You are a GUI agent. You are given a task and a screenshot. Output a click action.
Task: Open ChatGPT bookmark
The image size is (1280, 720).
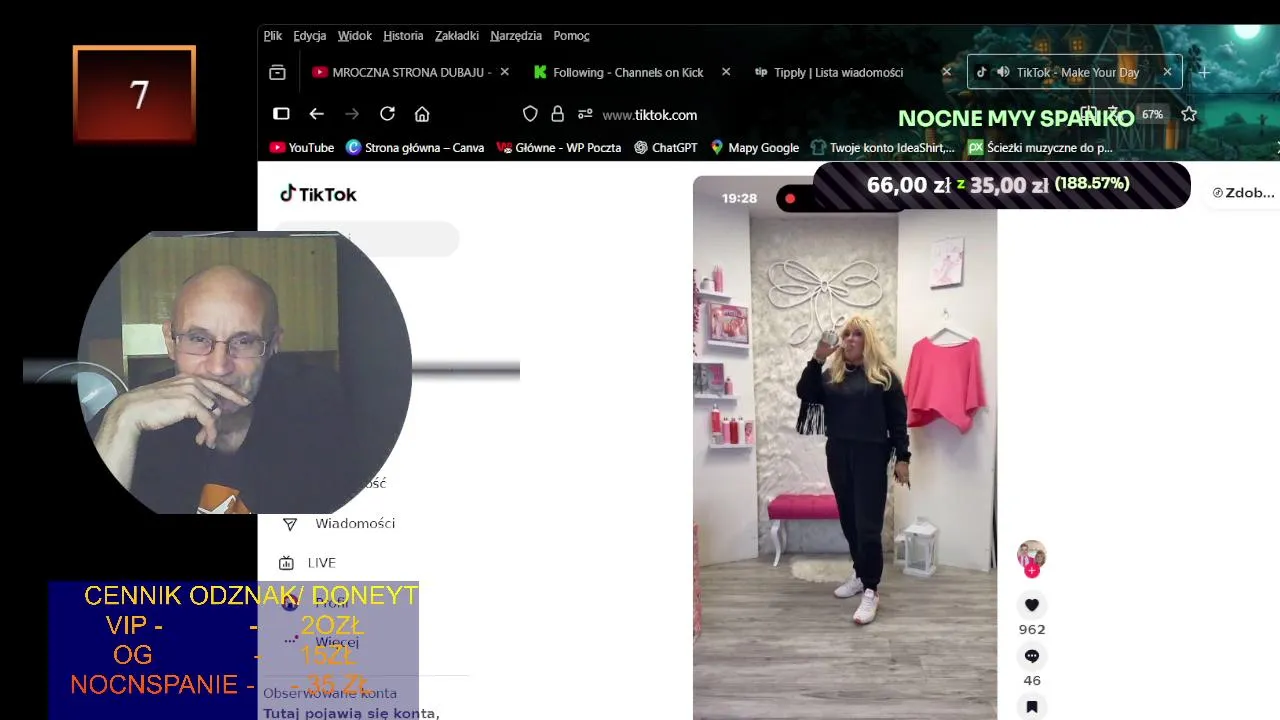(x=666, y=148)
